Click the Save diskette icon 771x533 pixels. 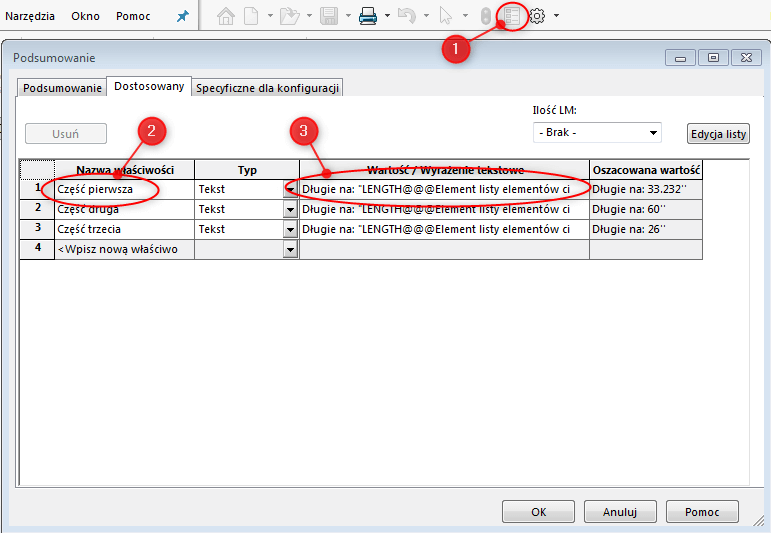328,16
